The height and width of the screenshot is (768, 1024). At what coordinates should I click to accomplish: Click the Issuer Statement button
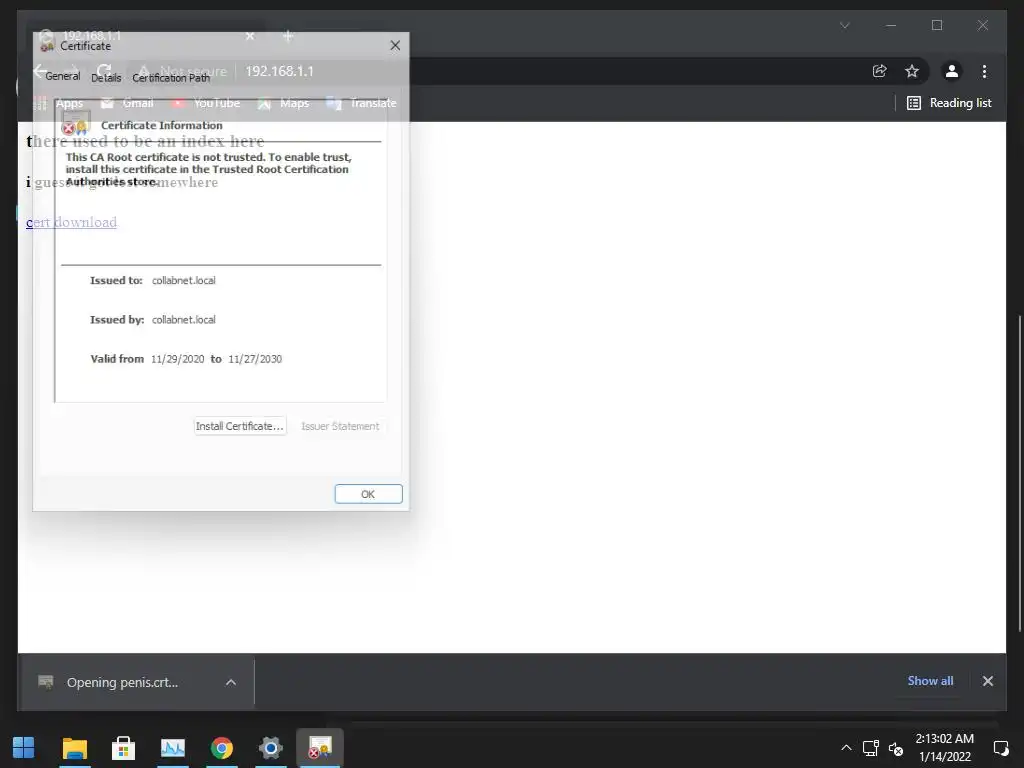coord(340,426)
